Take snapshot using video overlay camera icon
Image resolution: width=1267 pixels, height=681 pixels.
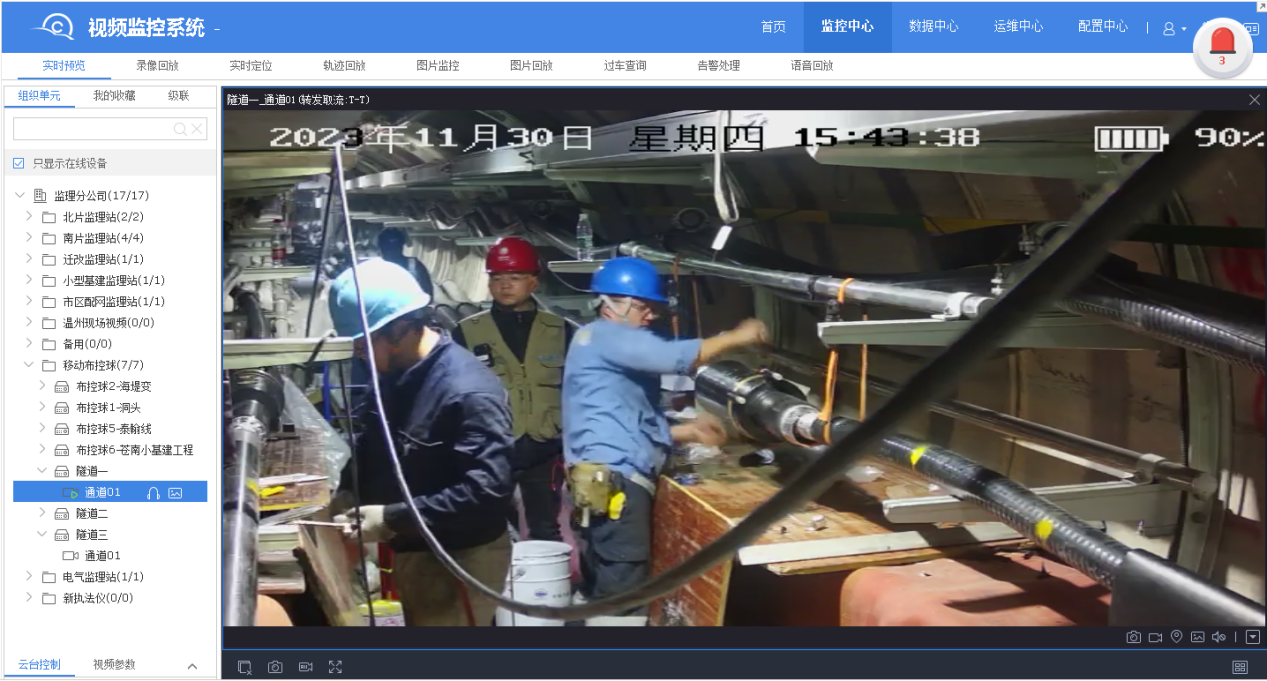coord(1133,637)
